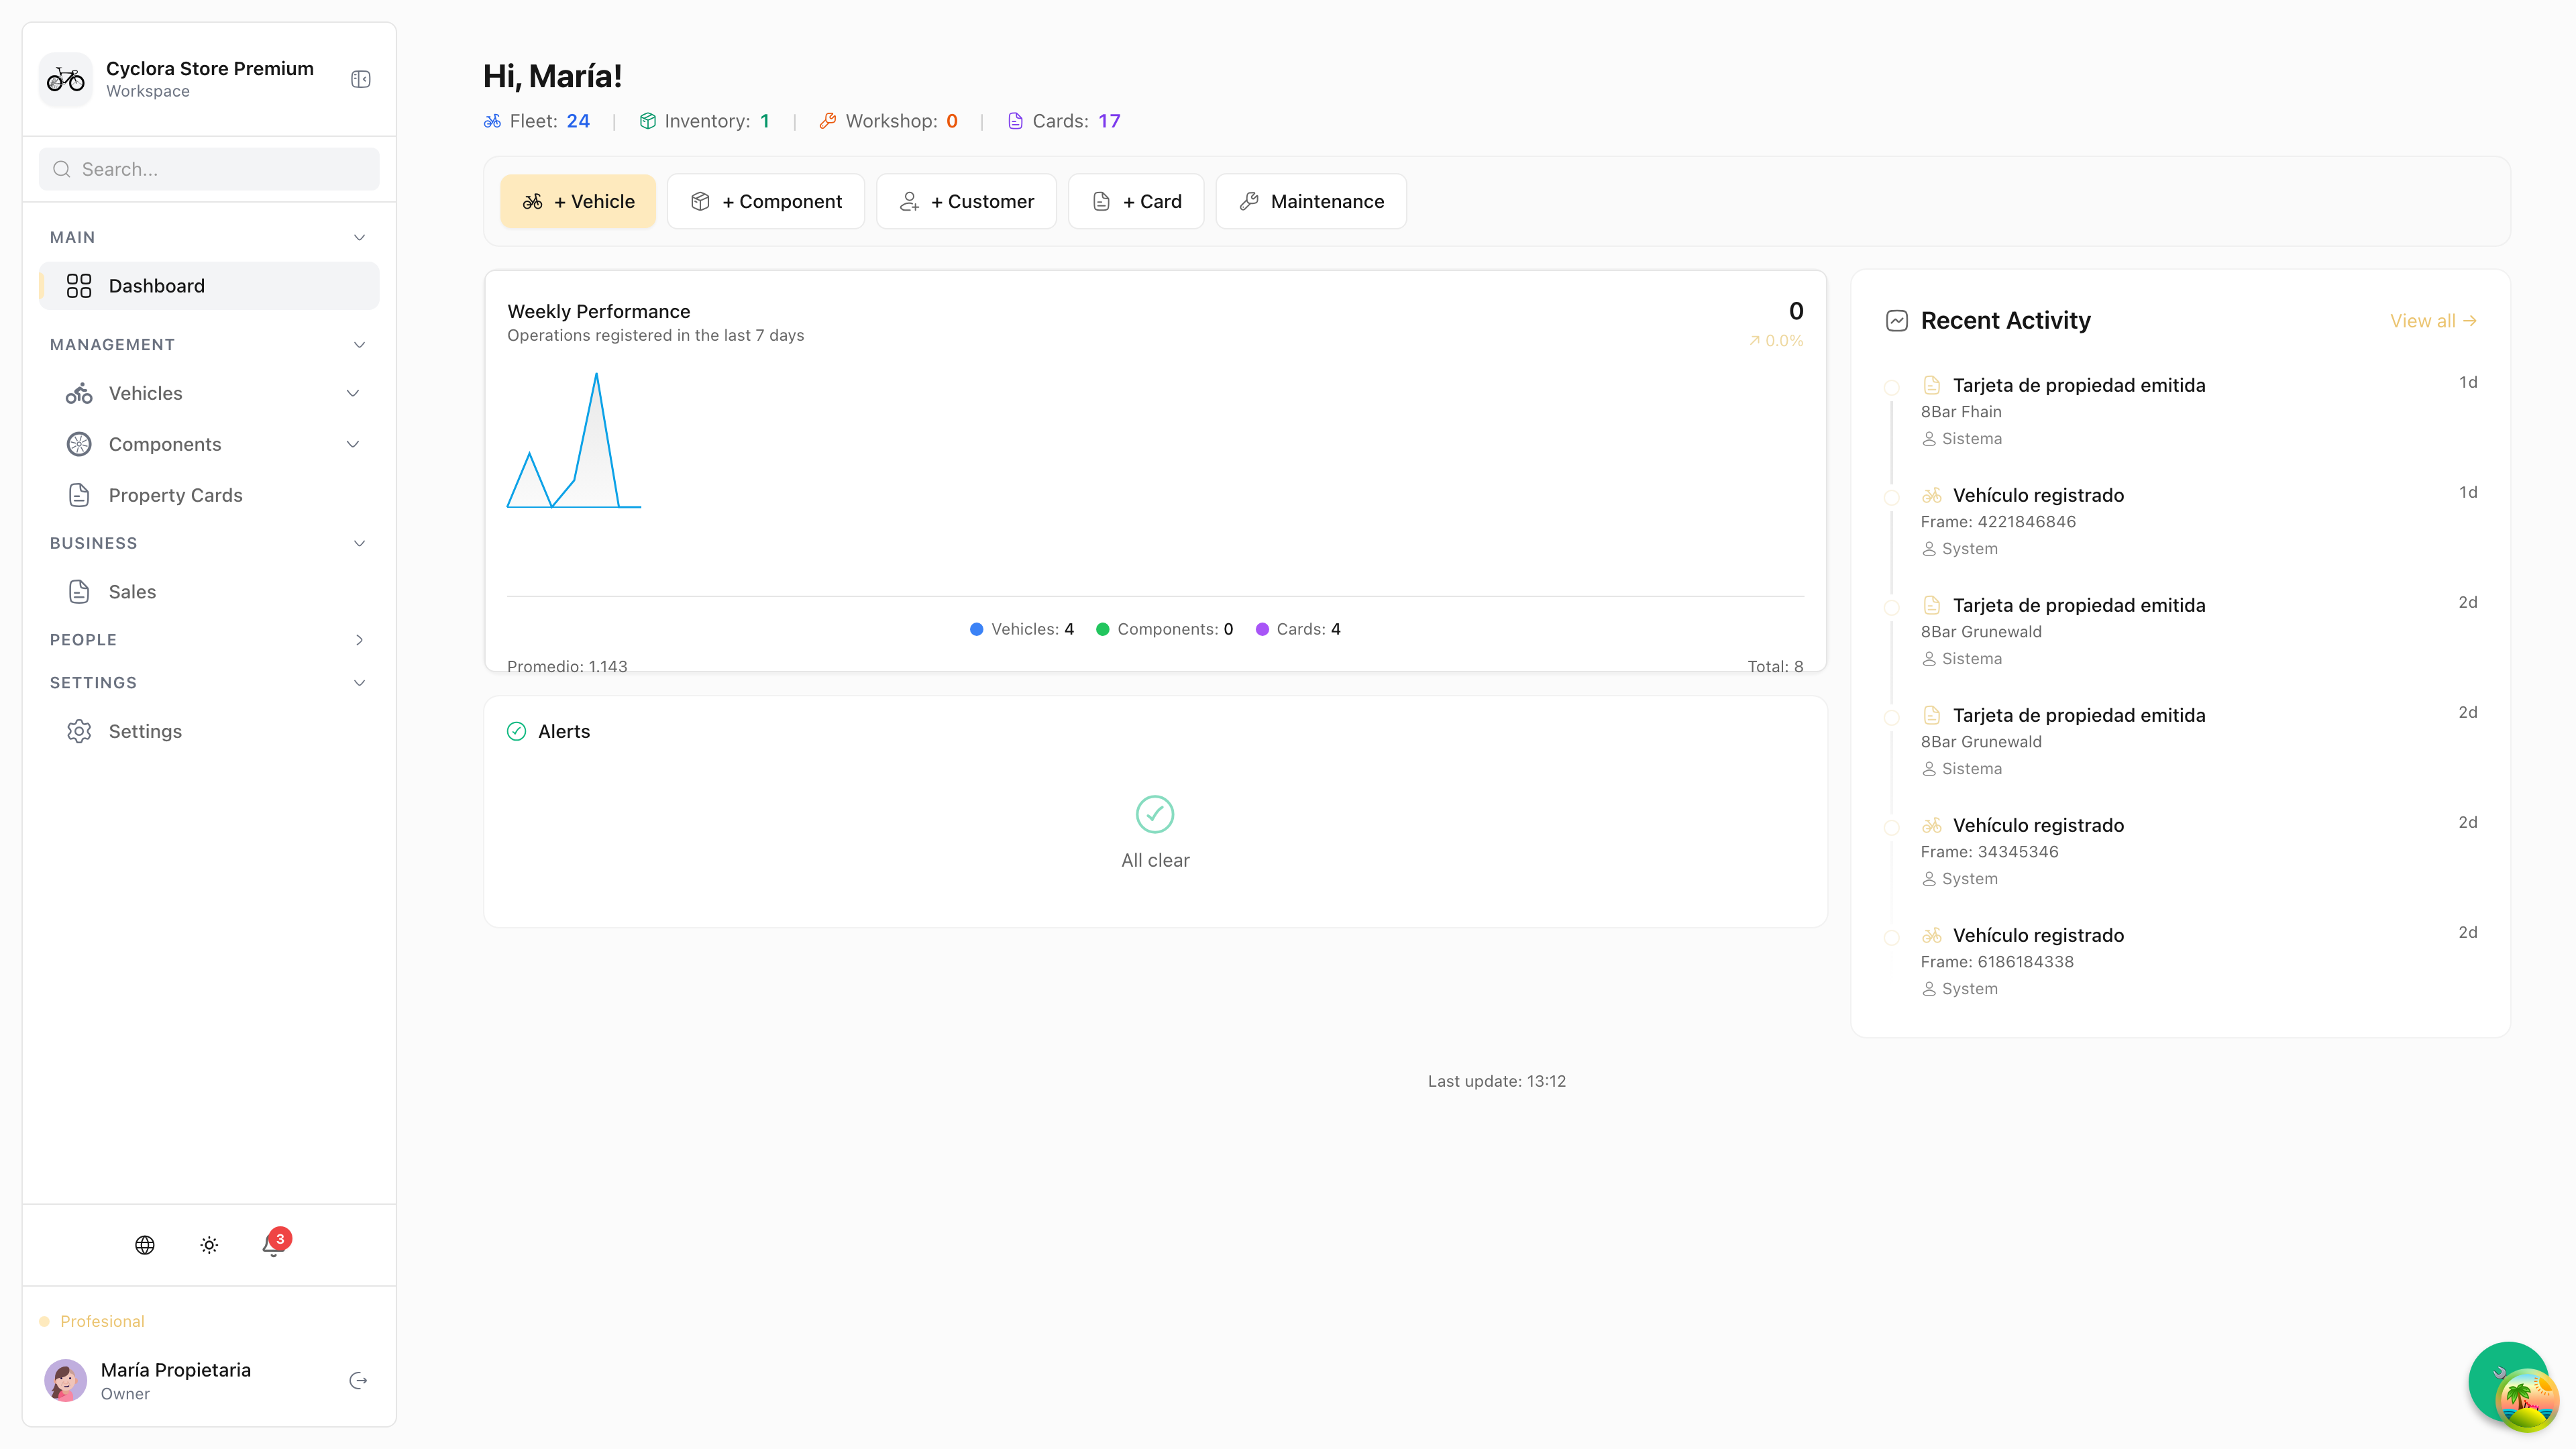The width and height of the screenshot is (2576, 1449).
Task: Collapse the MANAGEMENT section
Action: pyautogui.click(x=359, y=344)
